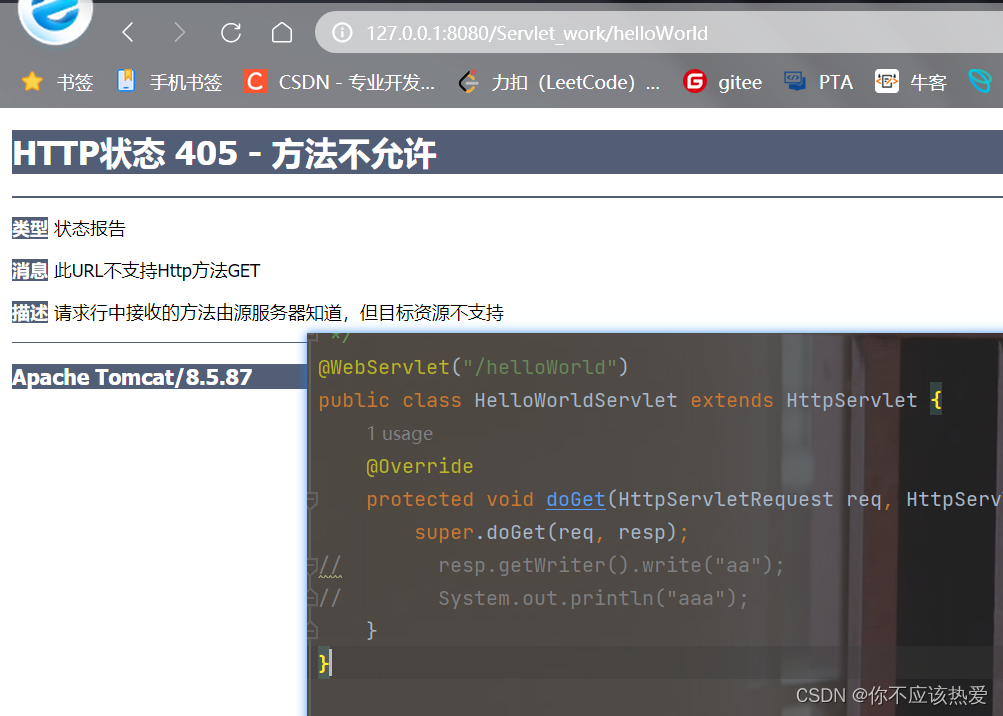Reload the page with the refresh icon
The image size is (1003, 716).
point(230,31)
